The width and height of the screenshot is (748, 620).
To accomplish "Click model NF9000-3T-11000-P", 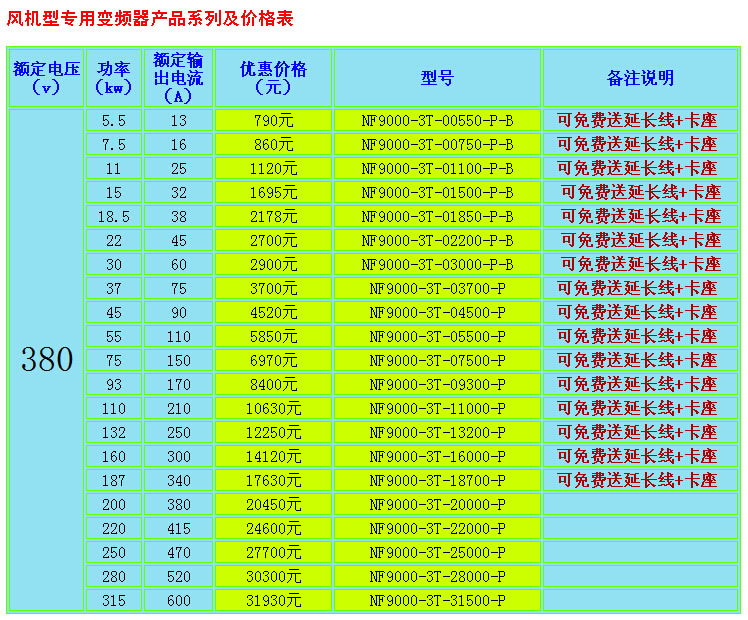I will 437,408.
